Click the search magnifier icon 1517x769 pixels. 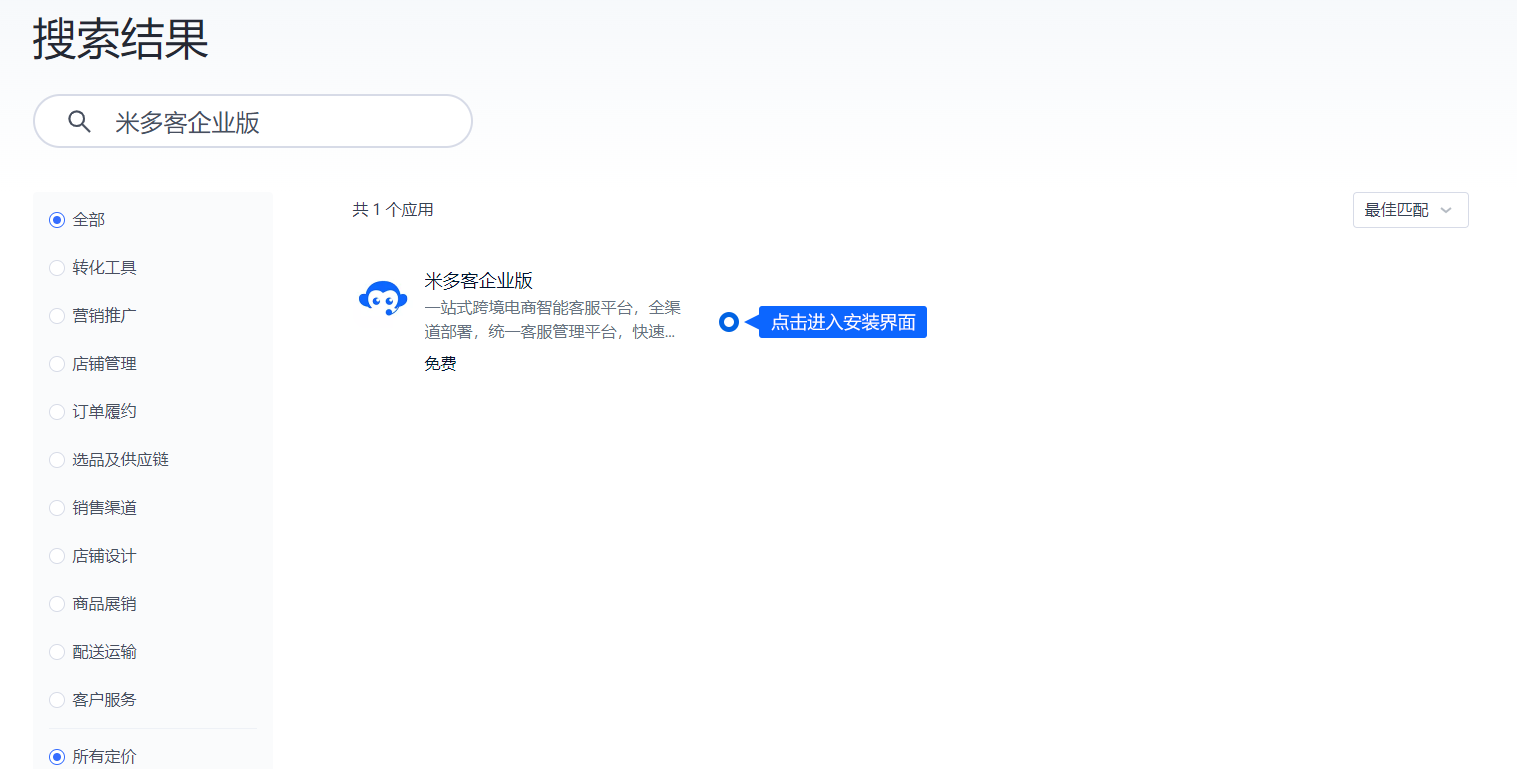pyautogui.click(x=79, y=122)
